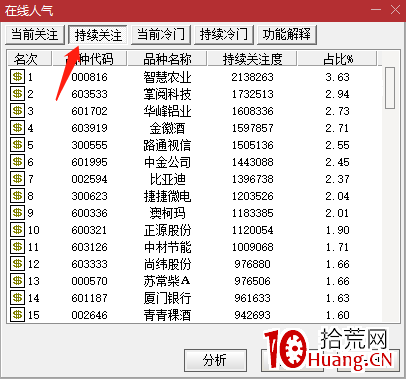This screenshot has height=379, width=406.
Task: Click the stock name 捷捷微电
Action: [x=167, y=196]
